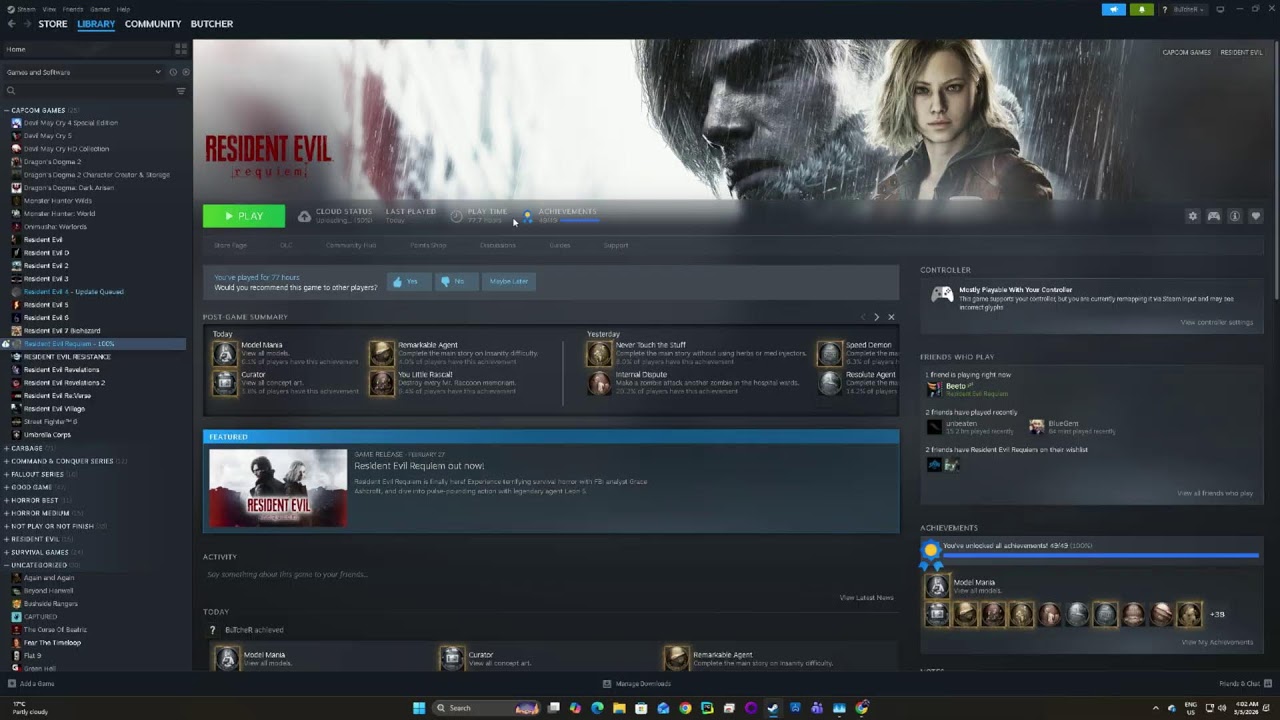Open controller layout icon beside settings gear

1214,216
